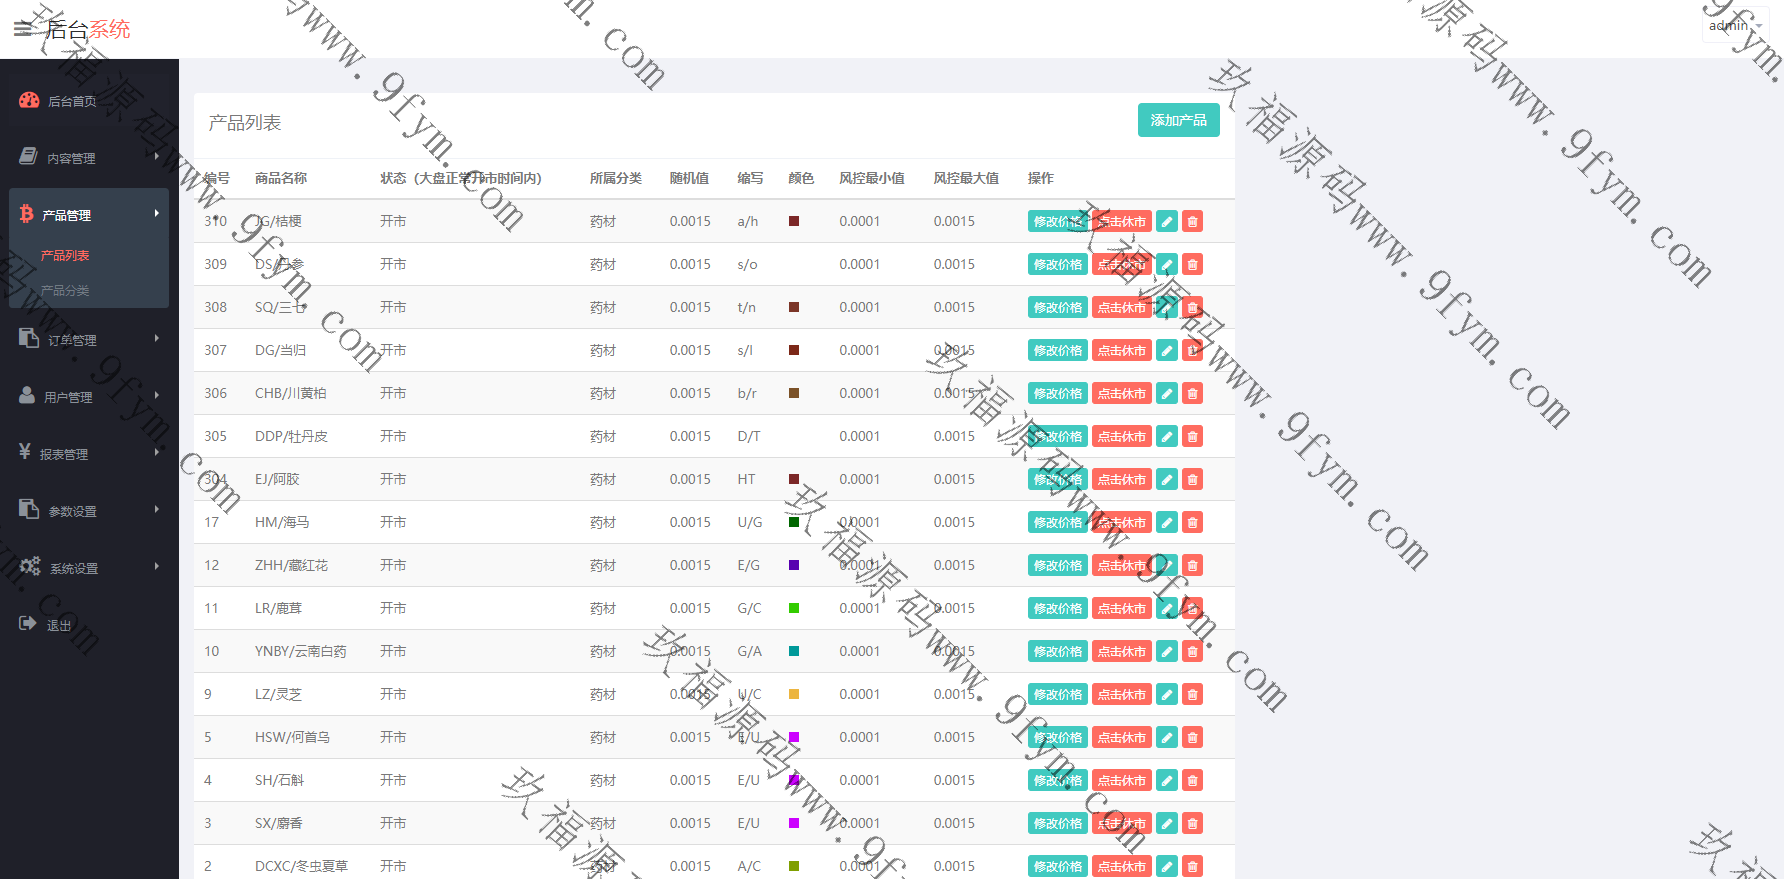
Task: Open the admin user dropdown
Action: (x=1733, y=26)
